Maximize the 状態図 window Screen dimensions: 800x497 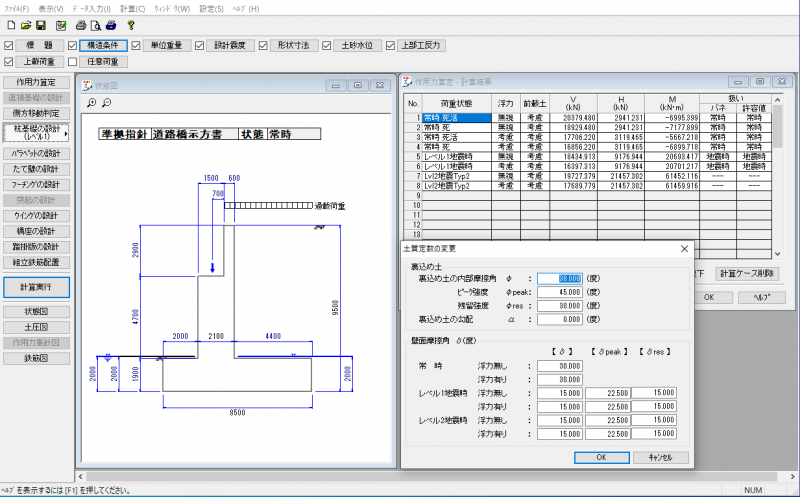point(358,85)
